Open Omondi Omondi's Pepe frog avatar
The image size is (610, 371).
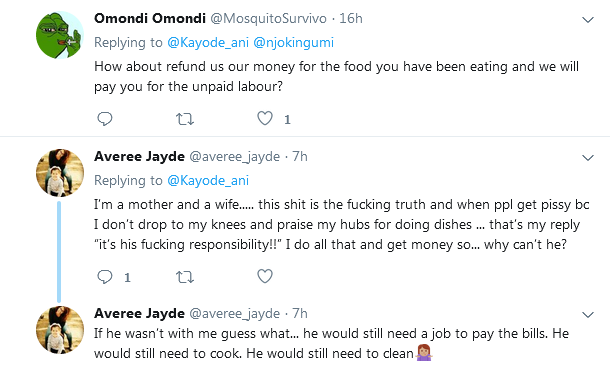click(60, 35)
